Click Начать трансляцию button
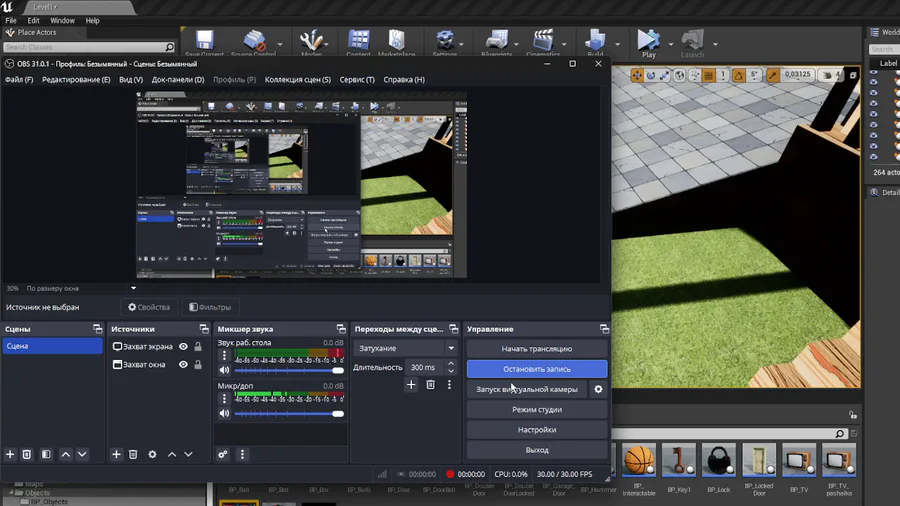 537,349
